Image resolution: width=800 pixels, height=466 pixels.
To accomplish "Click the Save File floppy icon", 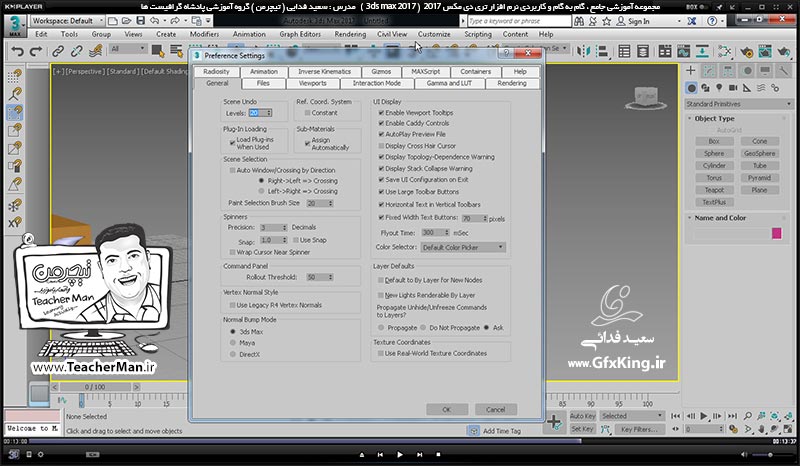I will pos(140,21).
